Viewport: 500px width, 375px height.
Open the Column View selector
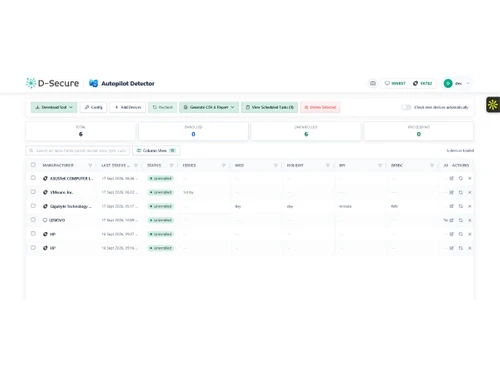point(156,151)
